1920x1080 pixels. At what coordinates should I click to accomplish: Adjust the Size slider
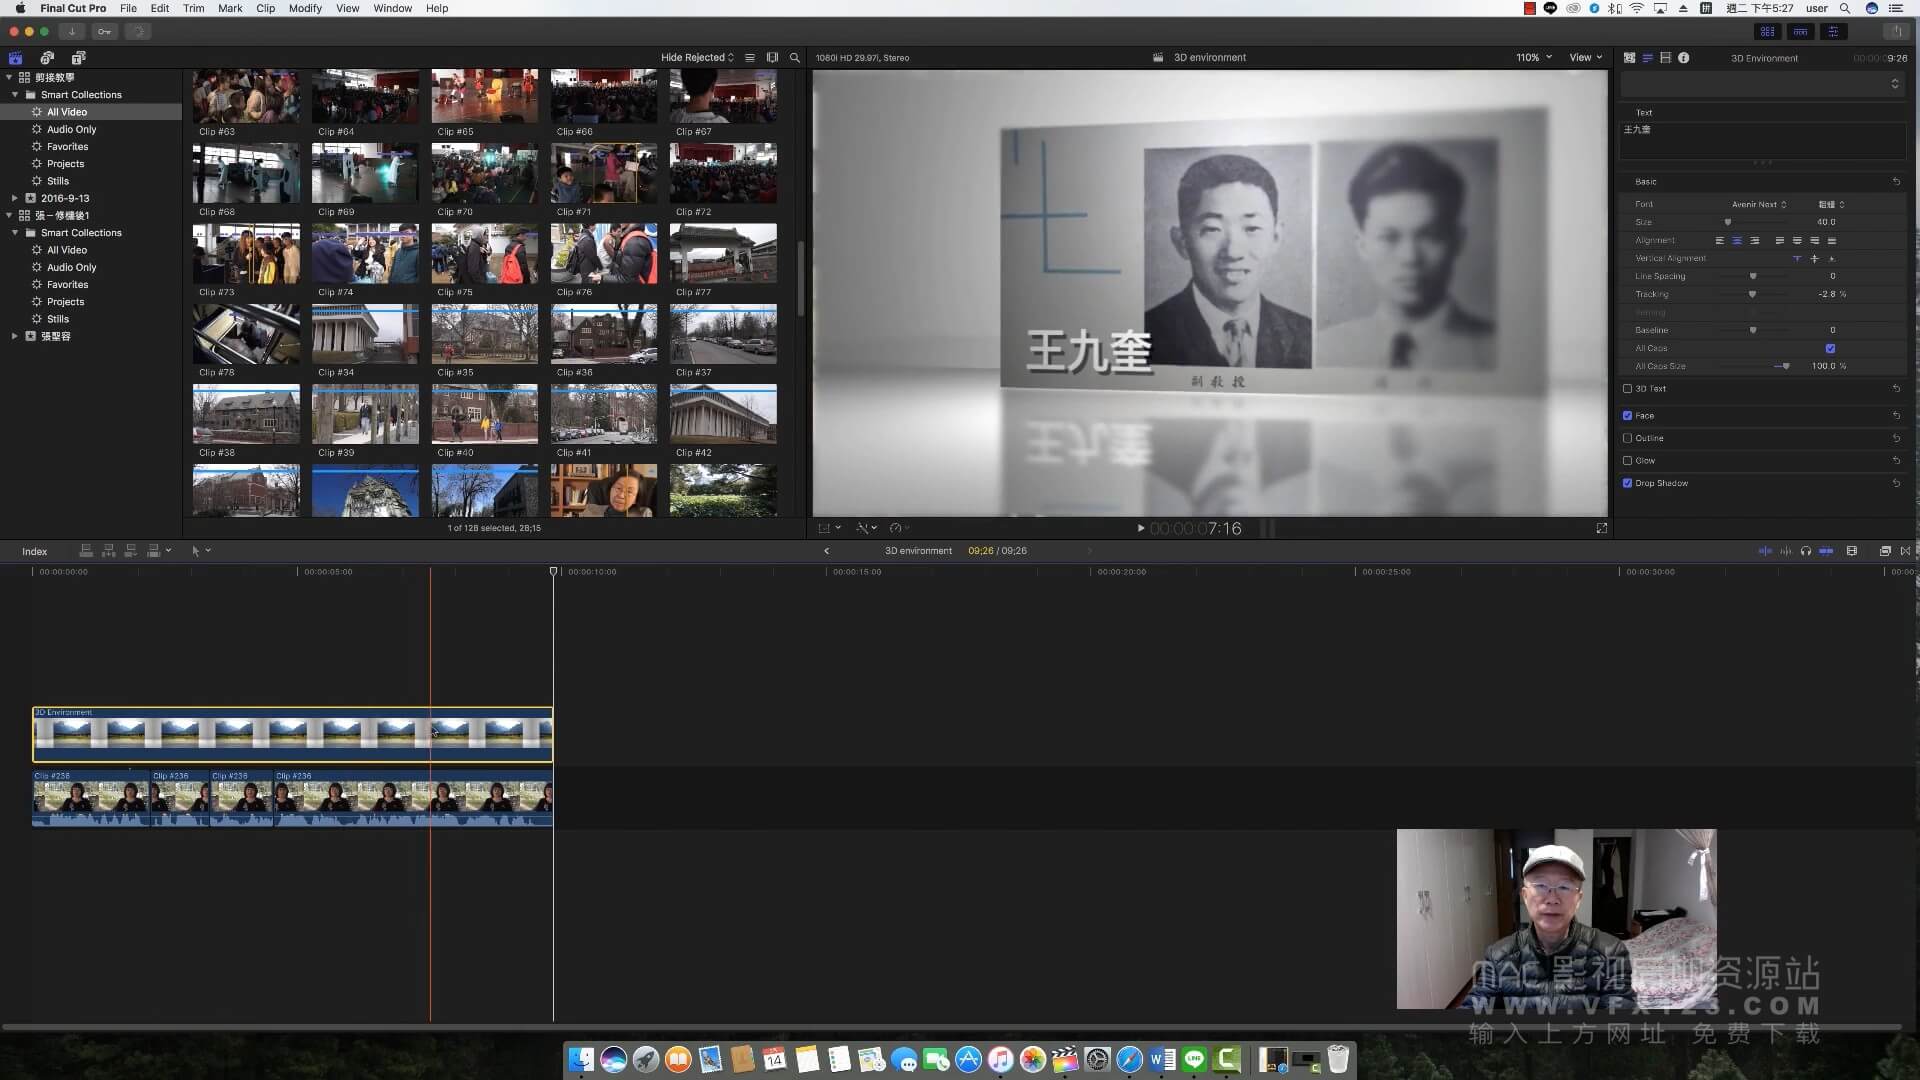1728,223
